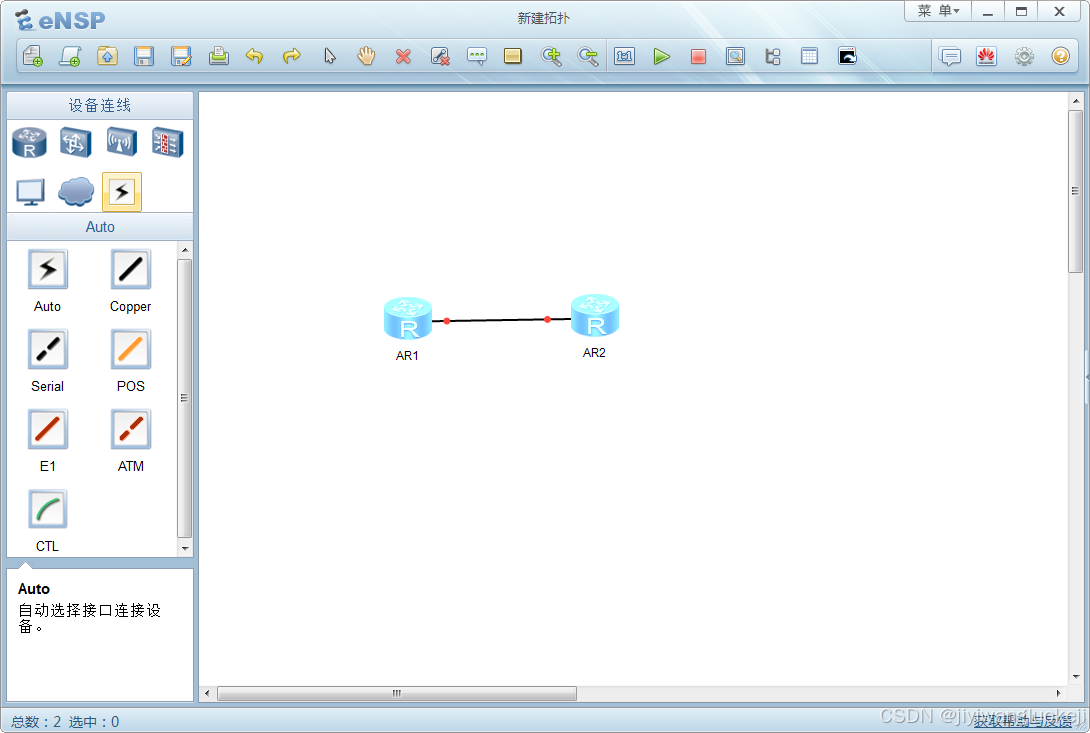The image size is (1090, 733).
Task: Select the rectangle palette tool
Action: point(513,56)
